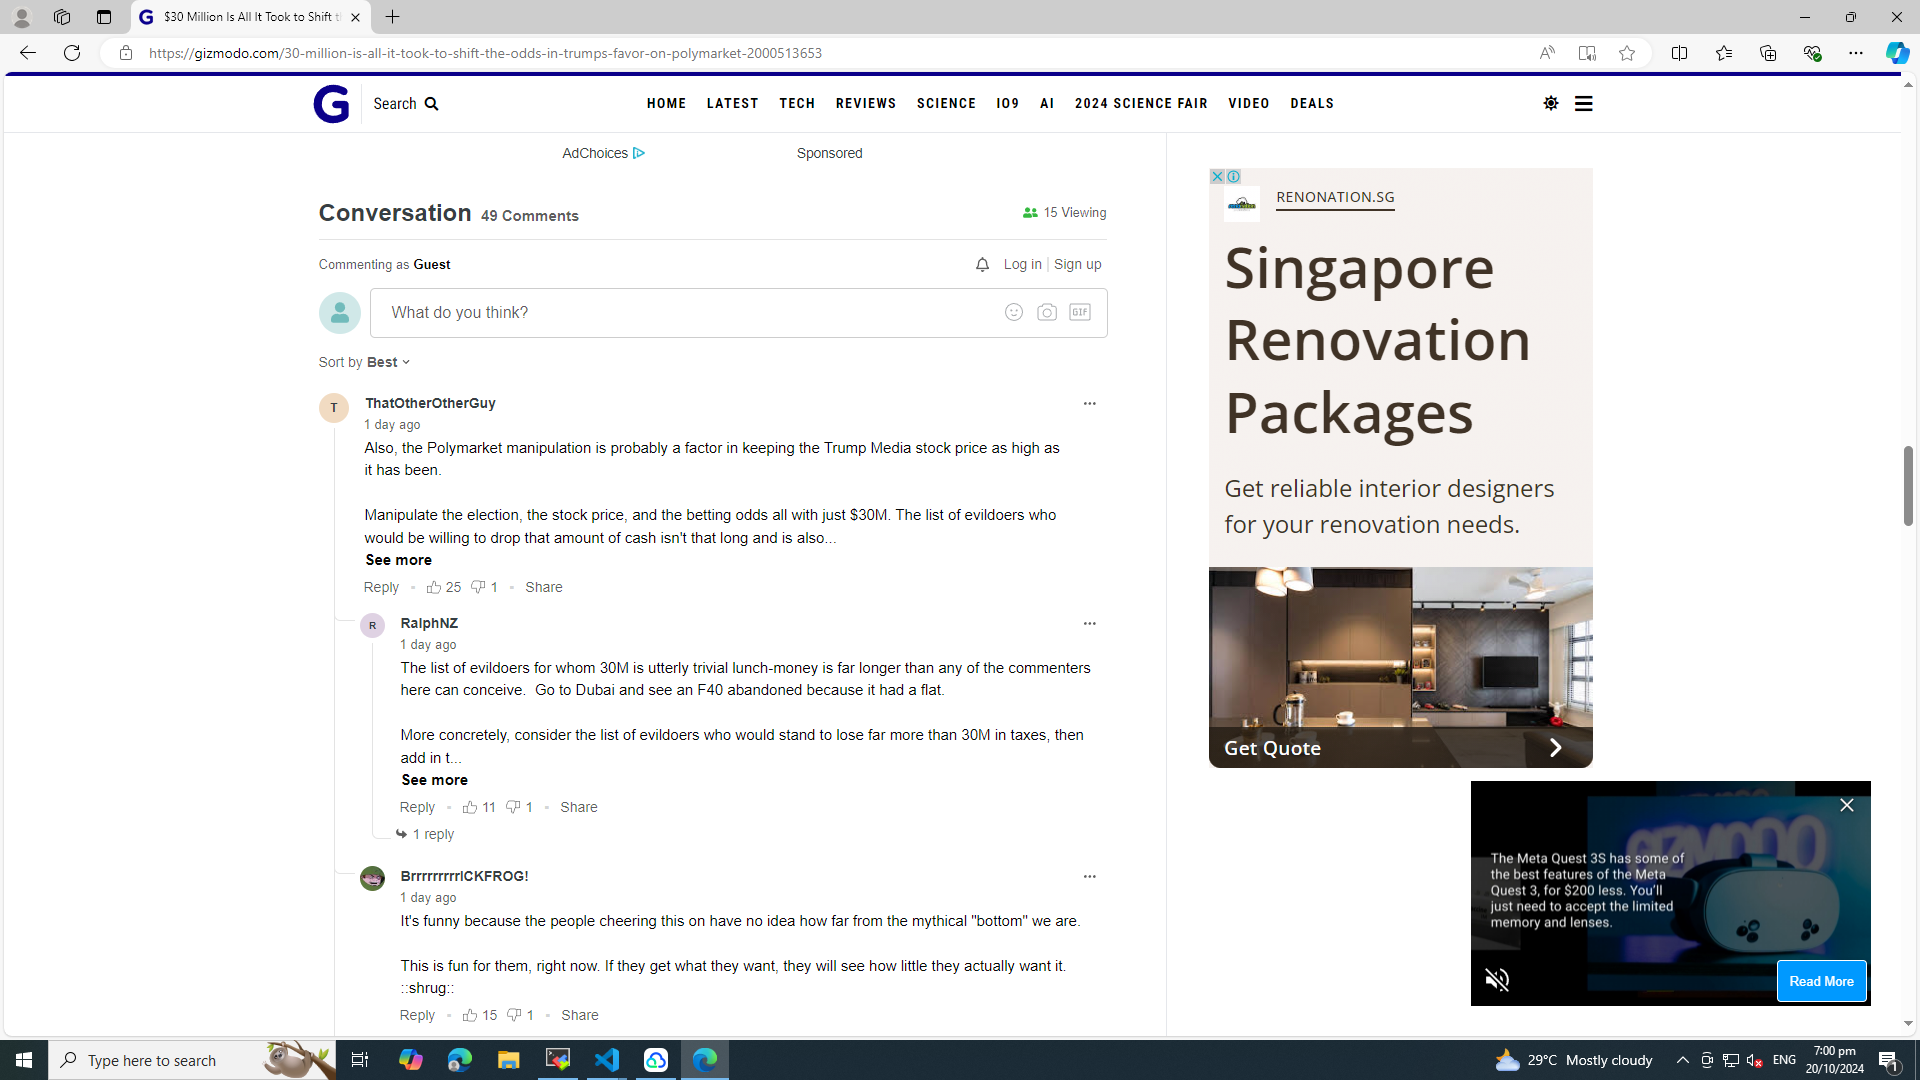Upvote ThatOtherOtherGuy comment (25)

[443, 587]
